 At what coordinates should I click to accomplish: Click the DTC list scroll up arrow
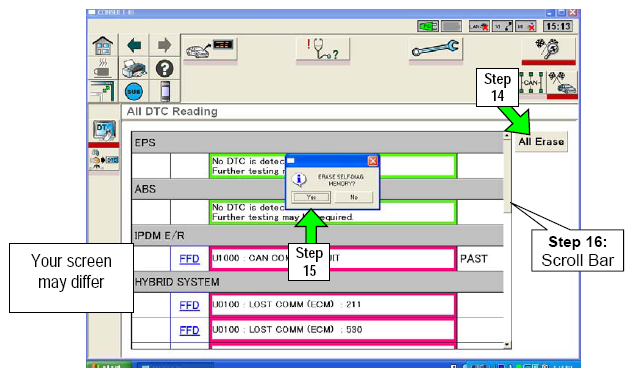point(507,136)
